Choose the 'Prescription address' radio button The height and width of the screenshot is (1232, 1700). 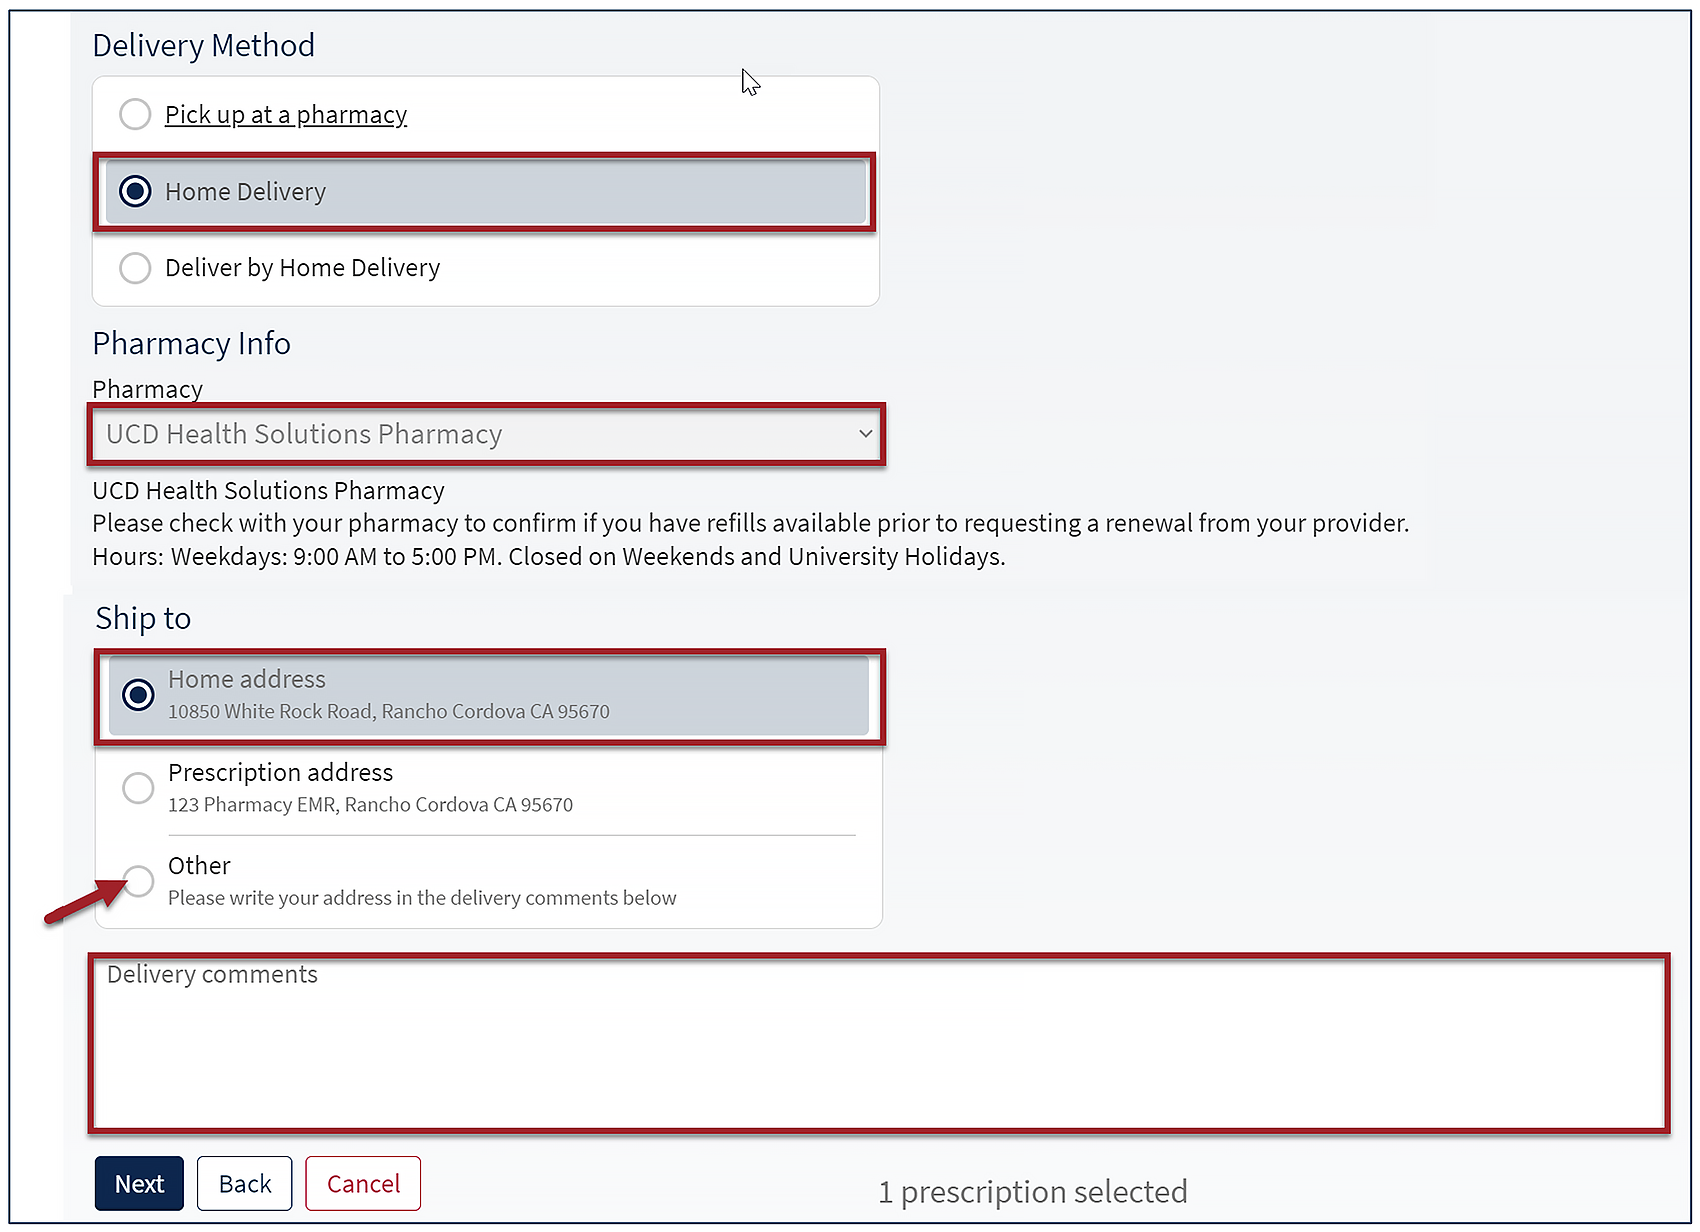click(x=138, y=788)
